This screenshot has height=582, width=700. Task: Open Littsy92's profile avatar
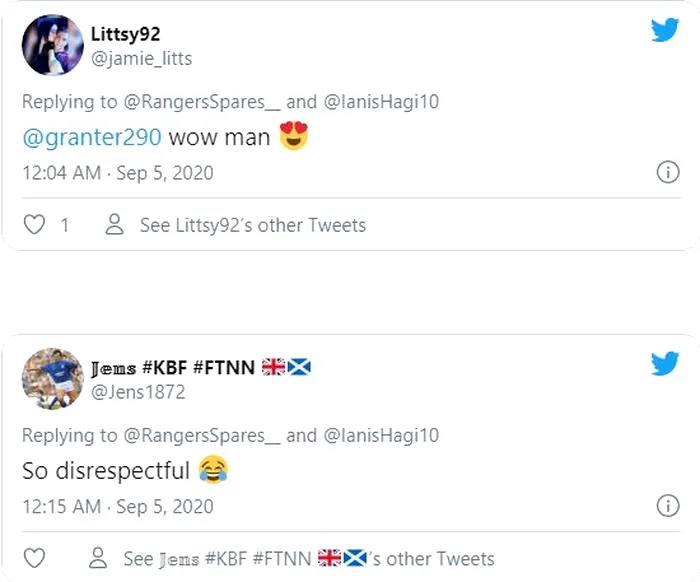(x=53, y=45)
